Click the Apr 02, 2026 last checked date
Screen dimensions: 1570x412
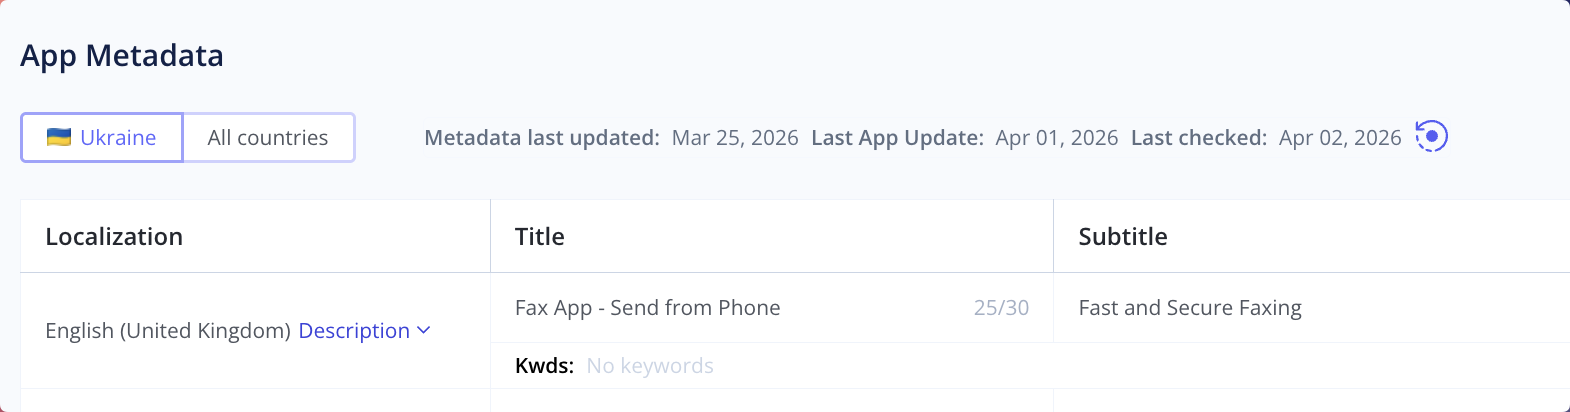[1340, 137]
